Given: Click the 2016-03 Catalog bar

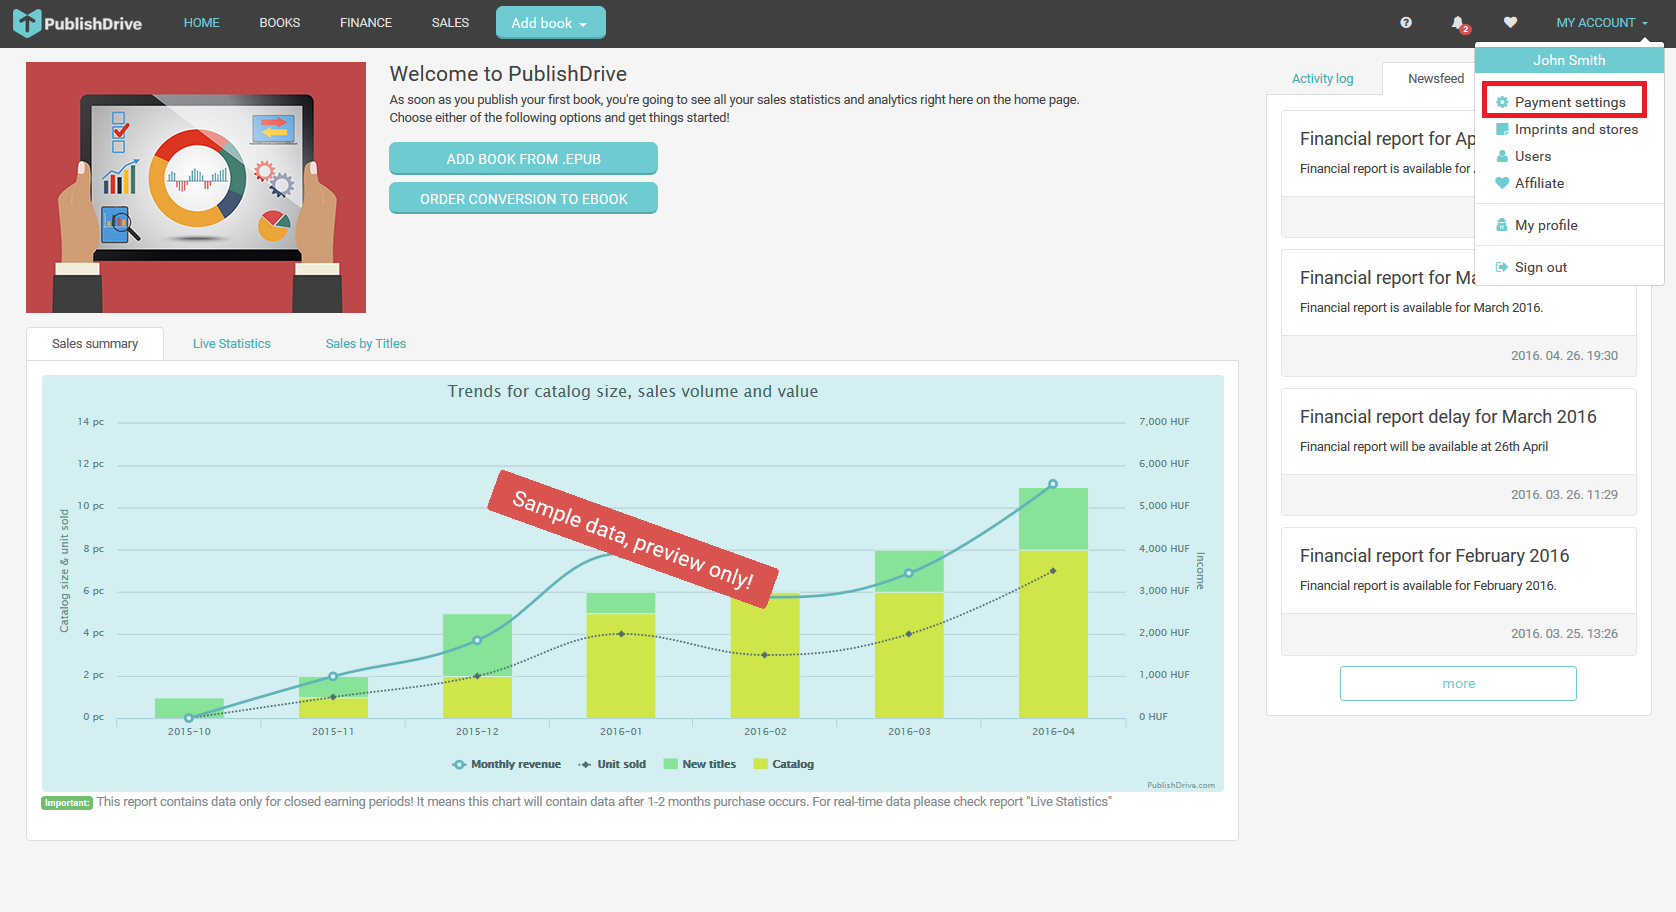Looking at the screenshot, I should pyautogui.click(x=909, y=655).
